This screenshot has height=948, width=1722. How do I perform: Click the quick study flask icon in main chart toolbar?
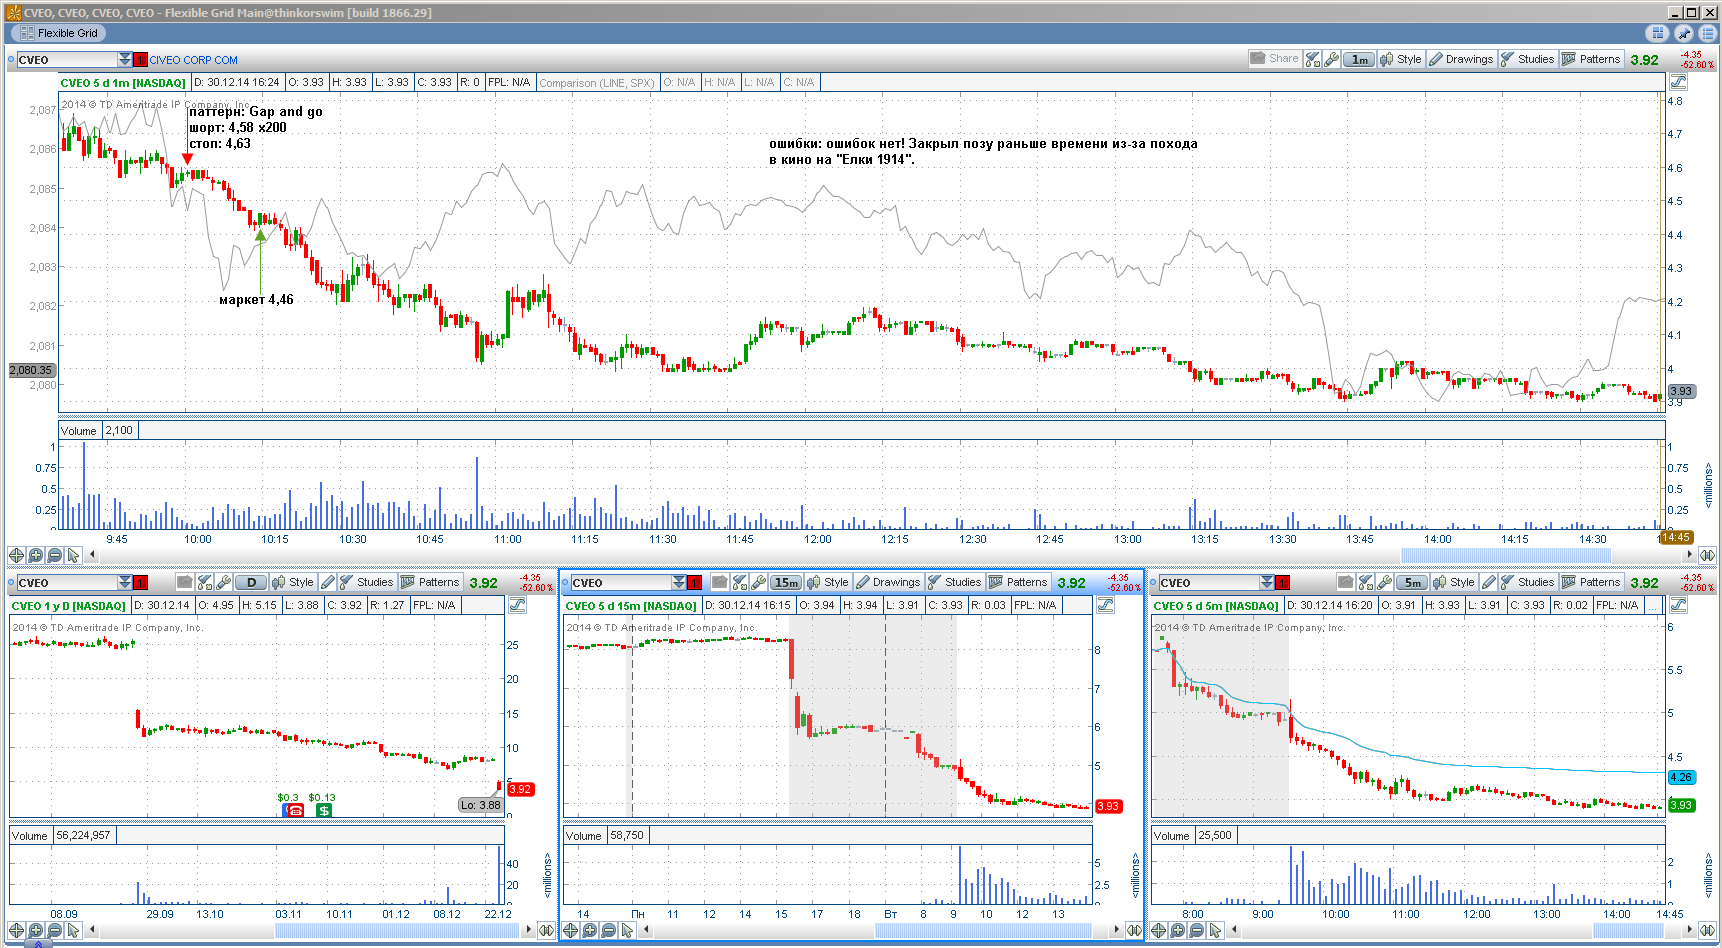[x=1313, y=59]
